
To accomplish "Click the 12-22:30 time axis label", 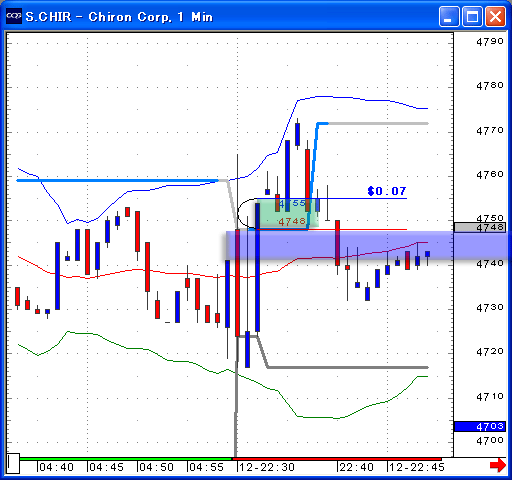I will [x=267, y=467].
